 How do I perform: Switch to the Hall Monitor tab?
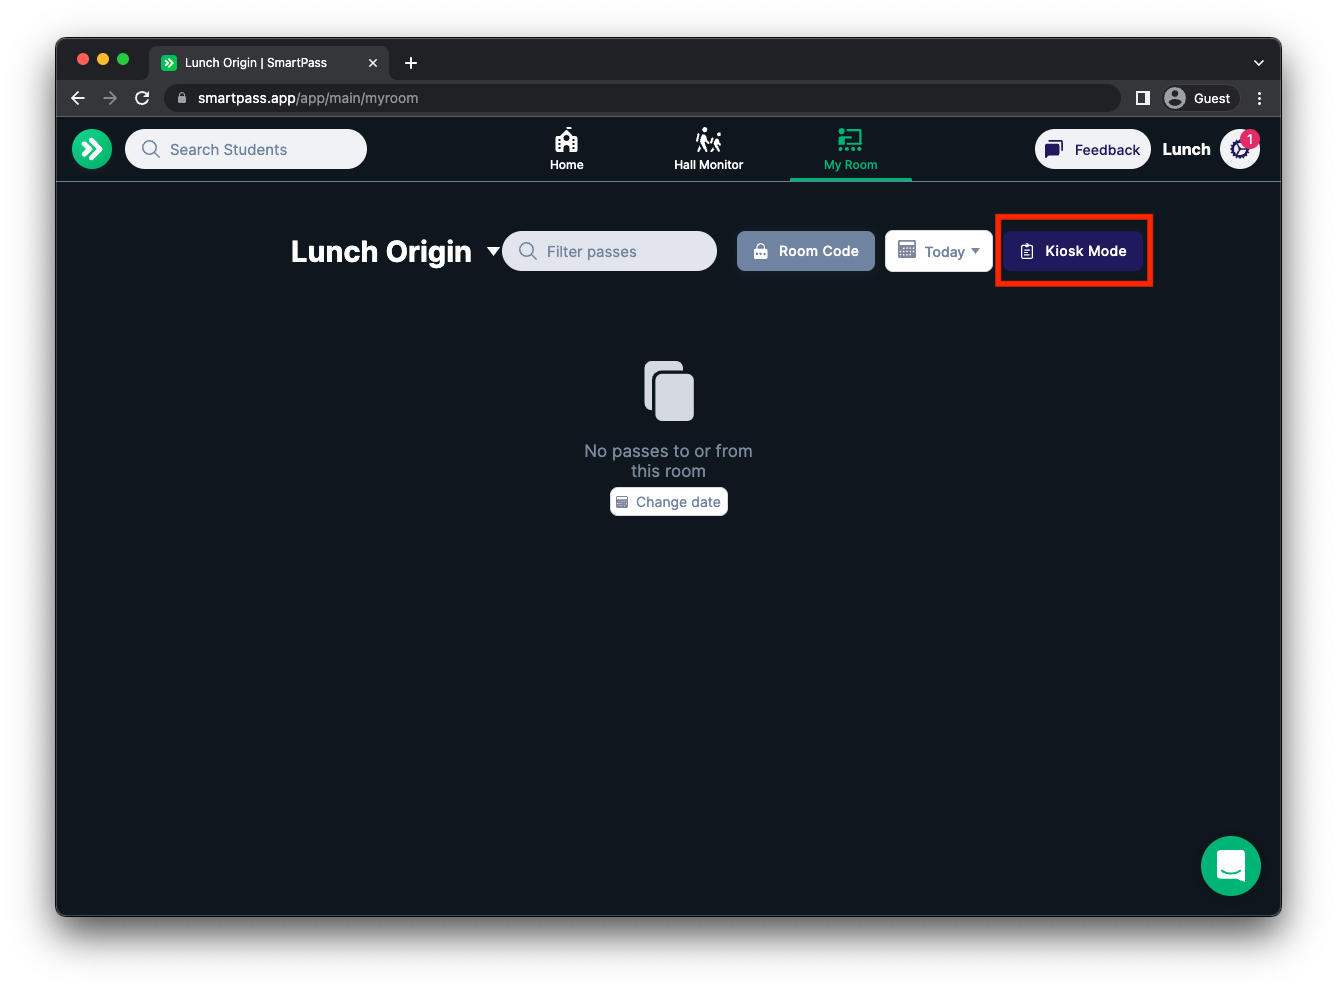pyautogui.click(x=708, y=150)
